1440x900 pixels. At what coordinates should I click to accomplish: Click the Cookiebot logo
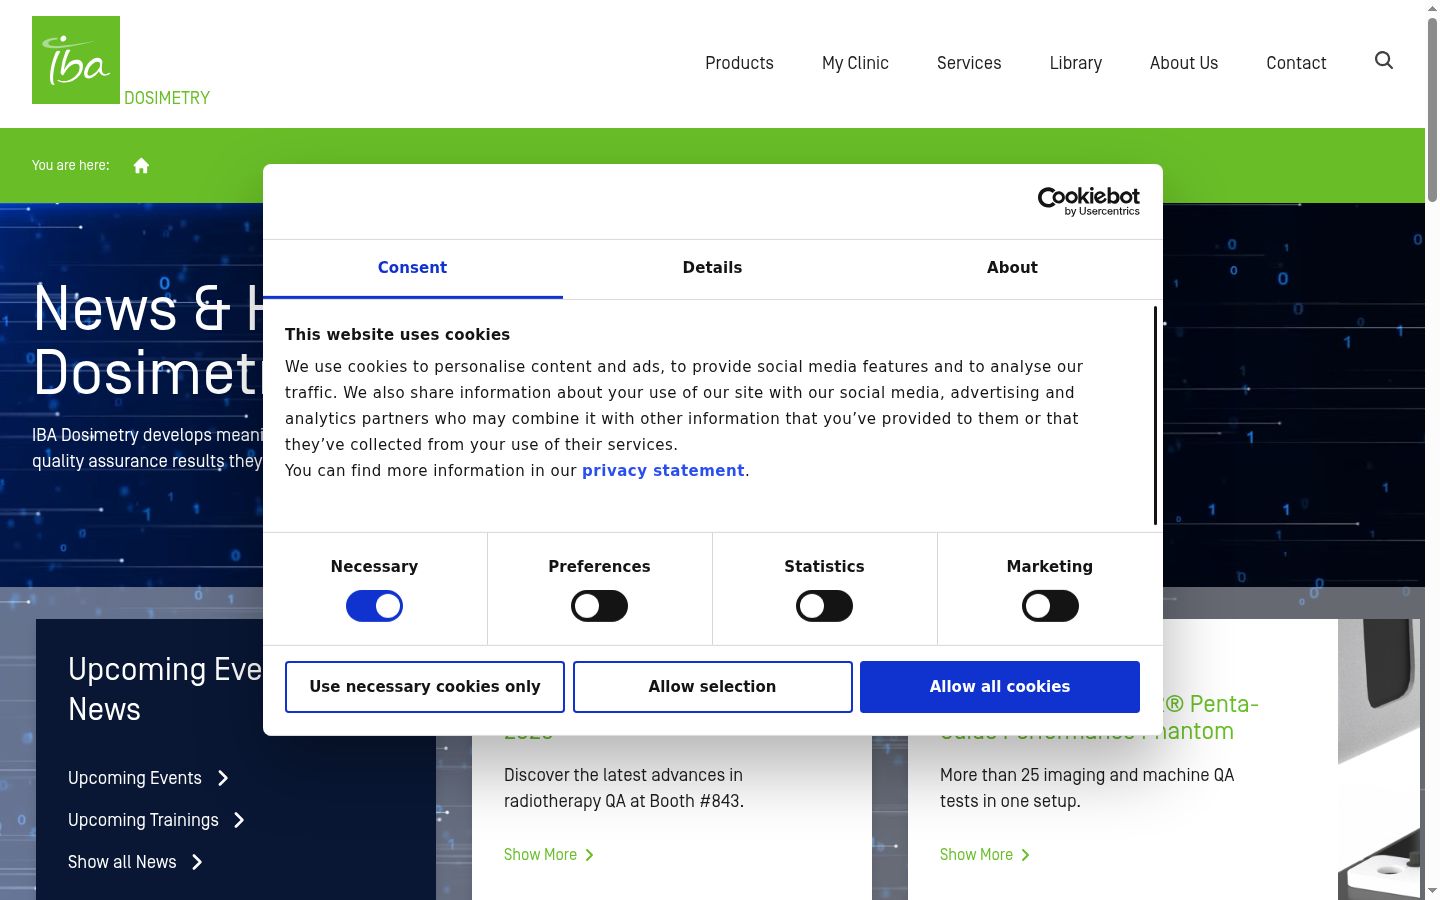[x=1088, y=201]
